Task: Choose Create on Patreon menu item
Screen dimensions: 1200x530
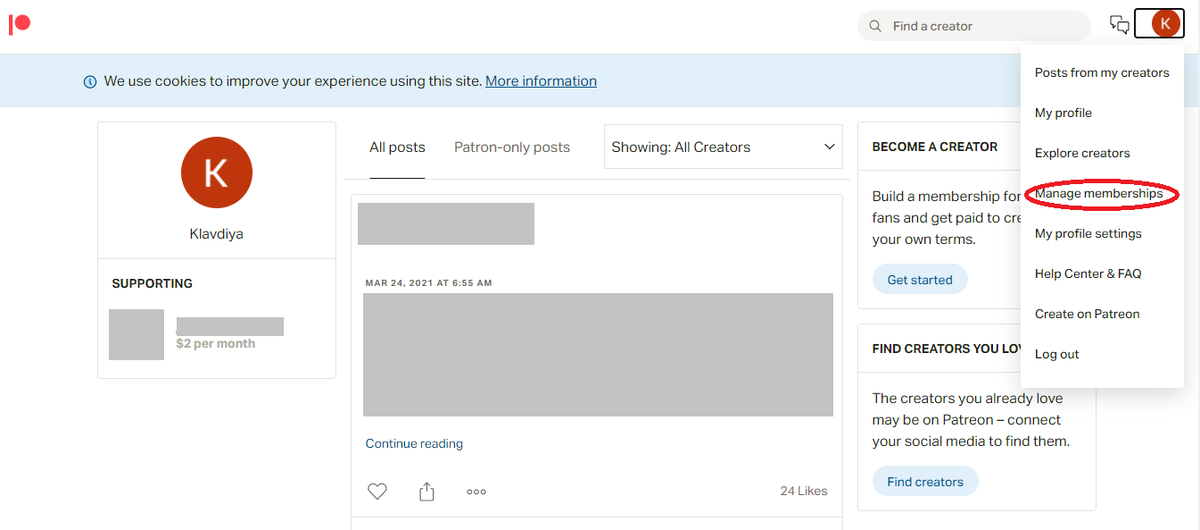Action: point(1087,313)
